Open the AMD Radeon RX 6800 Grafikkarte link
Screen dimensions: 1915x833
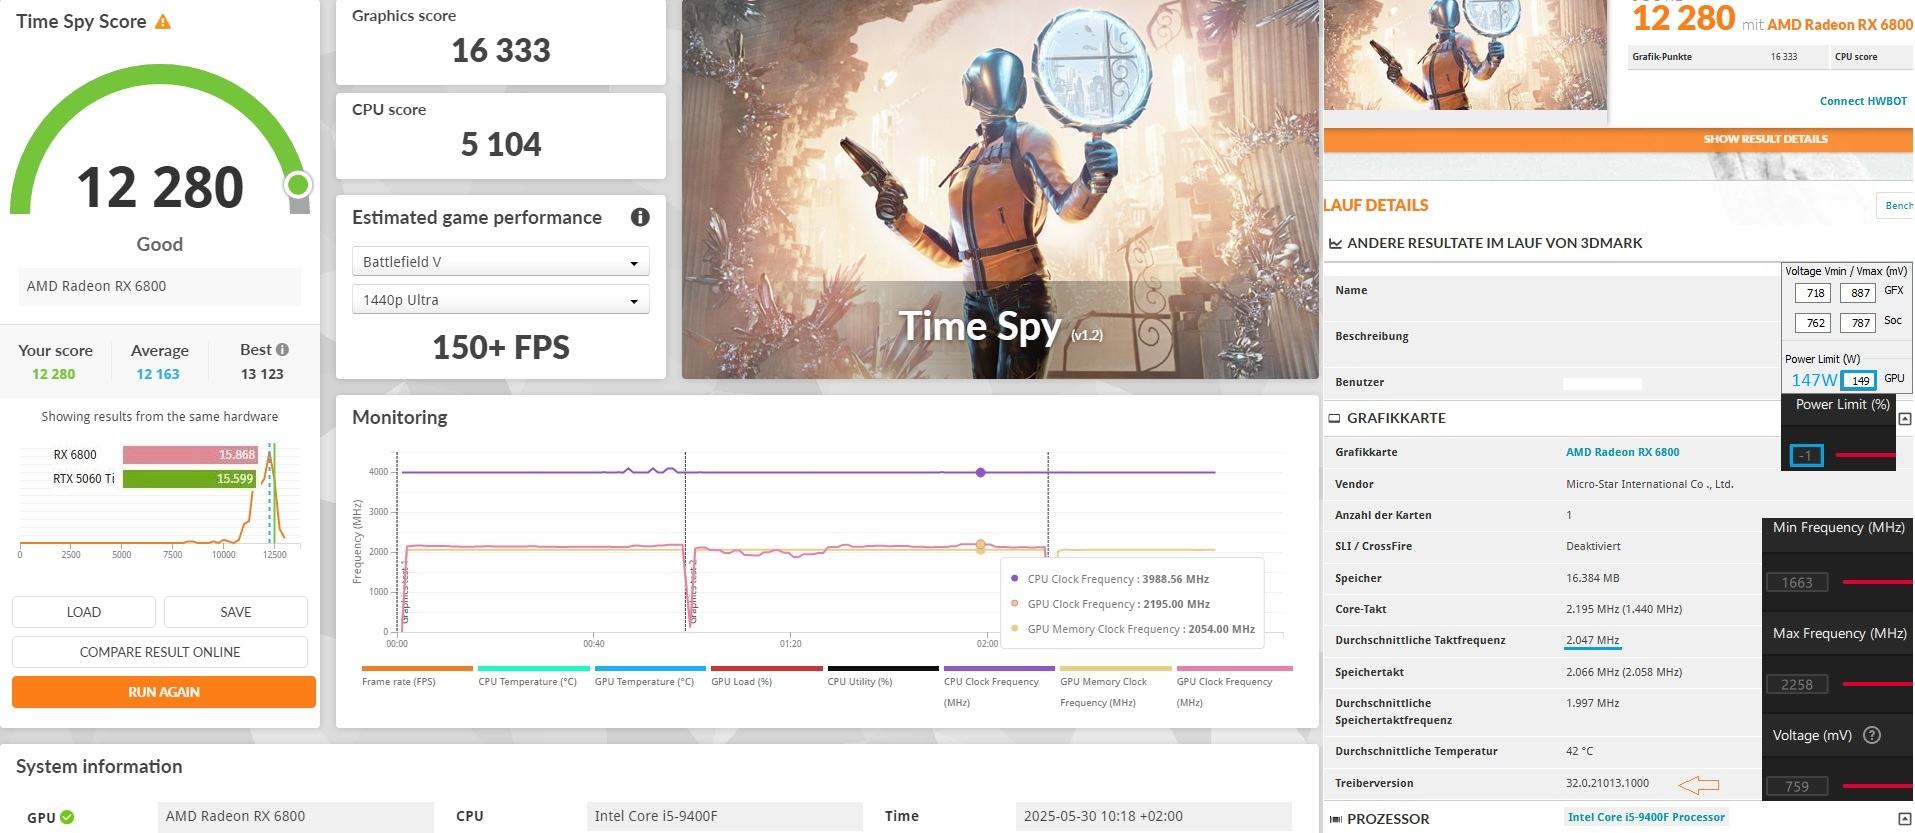[1622, 452]
